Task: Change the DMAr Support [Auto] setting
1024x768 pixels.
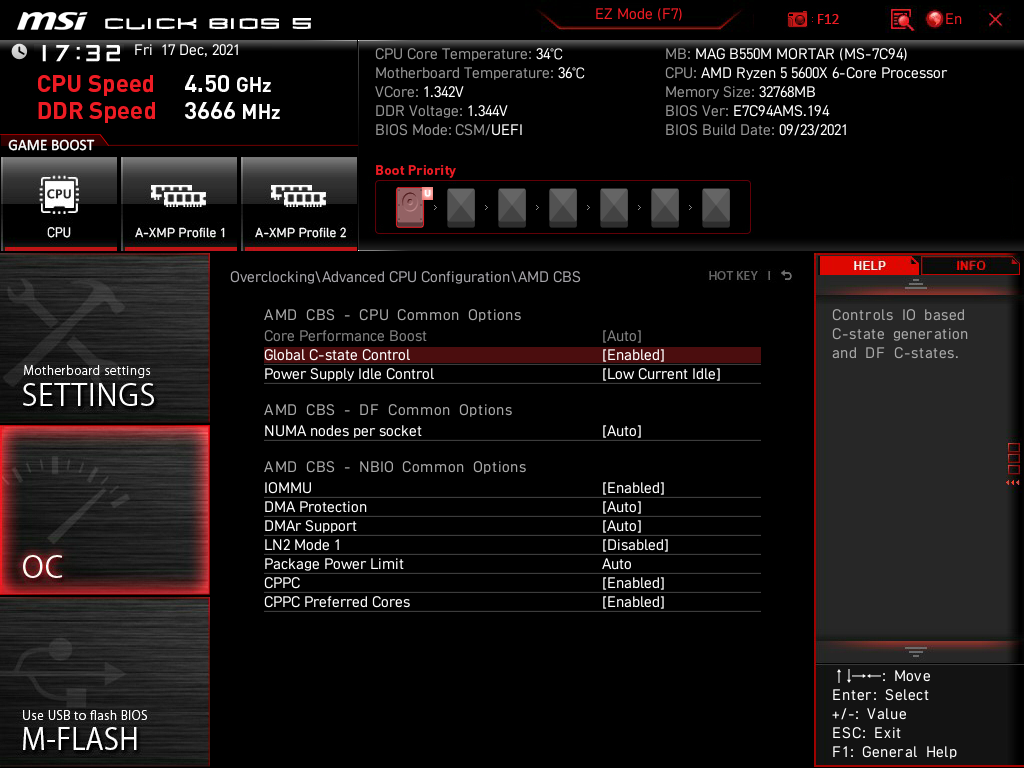Action: click(622, 526)
